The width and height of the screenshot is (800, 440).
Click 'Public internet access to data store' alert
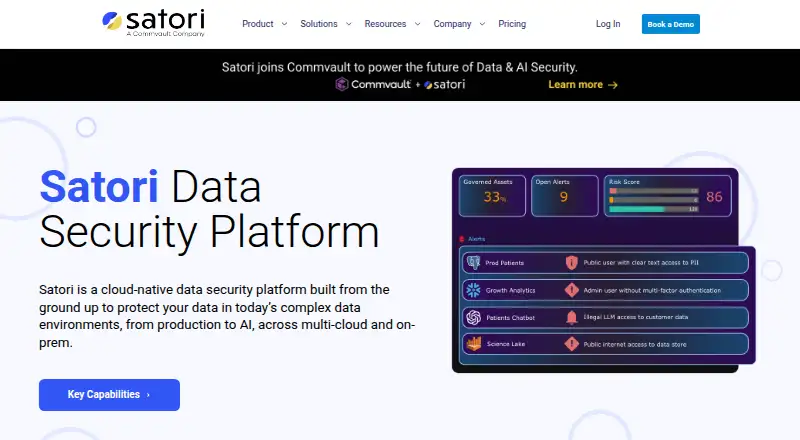[635, 345]
